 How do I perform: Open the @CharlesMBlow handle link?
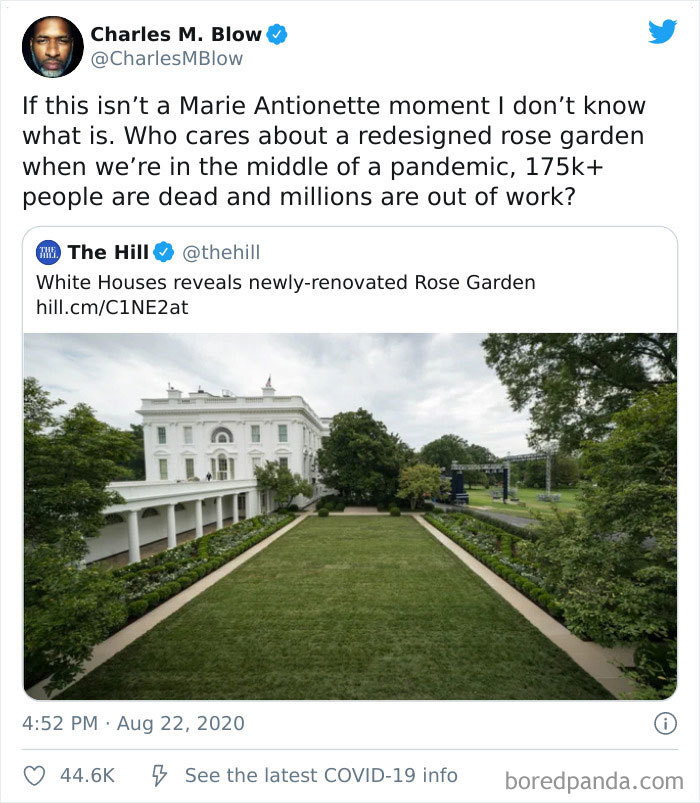click(167, 59)
